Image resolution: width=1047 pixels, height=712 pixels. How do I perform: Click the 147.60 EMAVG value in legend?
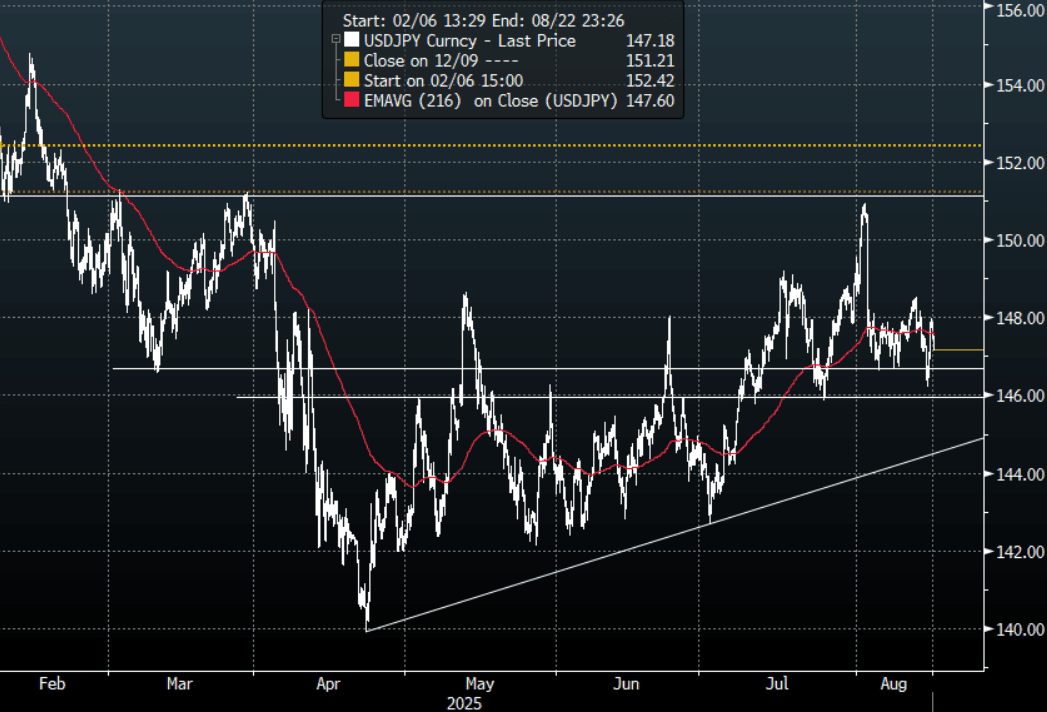pyautogui.click(x=655, y=100)
